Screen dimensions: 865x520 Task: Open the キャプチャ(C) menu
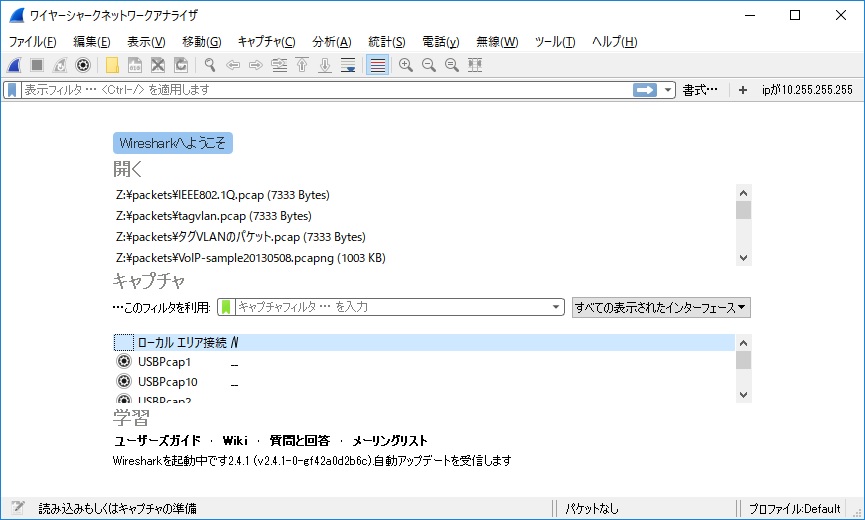266,42
